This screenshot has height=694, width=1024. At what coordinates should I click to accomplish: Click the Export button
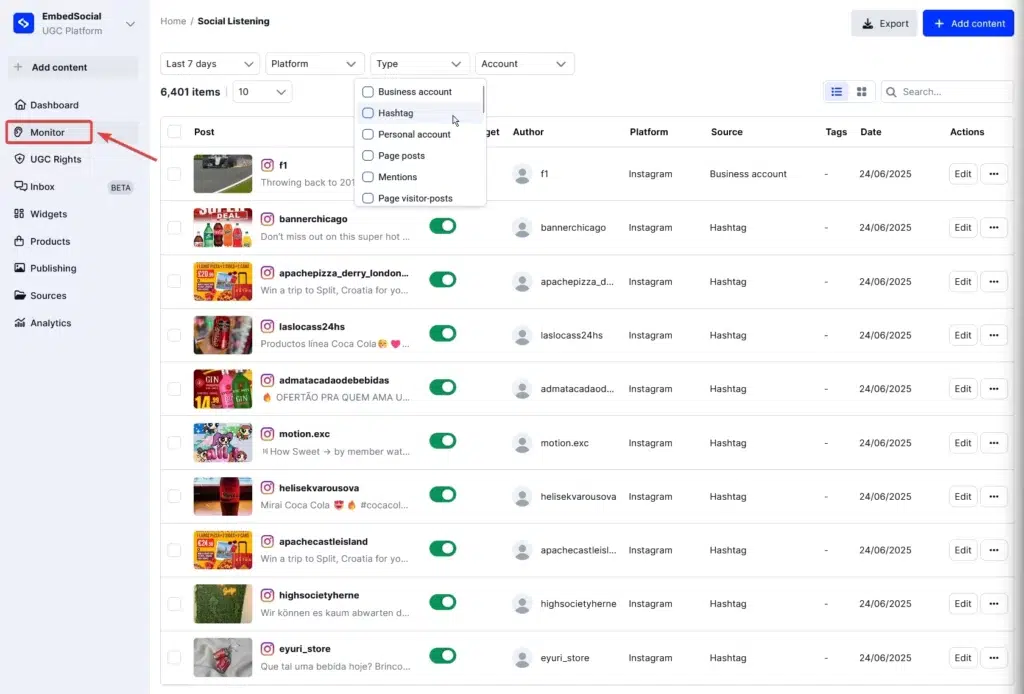point(884,24)
